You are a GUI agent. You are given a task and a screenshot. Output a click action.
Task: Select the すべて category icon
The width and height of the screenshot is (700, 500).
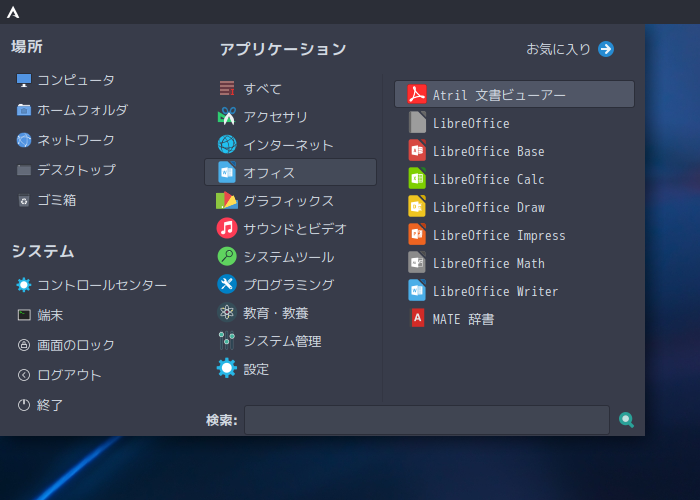tap(227, 88)
